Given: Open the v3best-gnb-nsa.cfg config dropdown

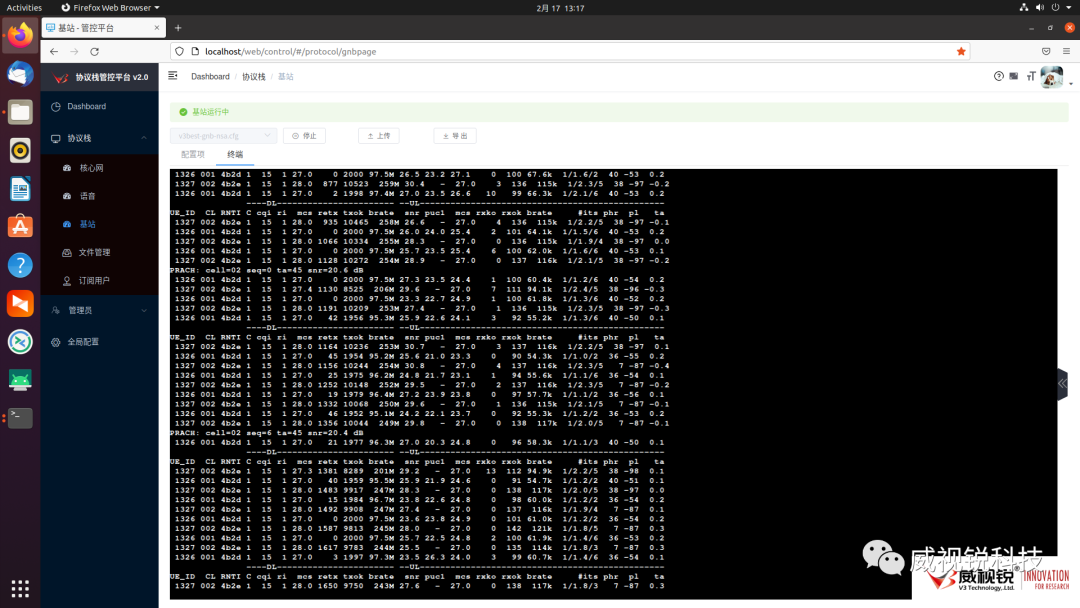Looking at the screenshot, I should (x=223, y=136).
